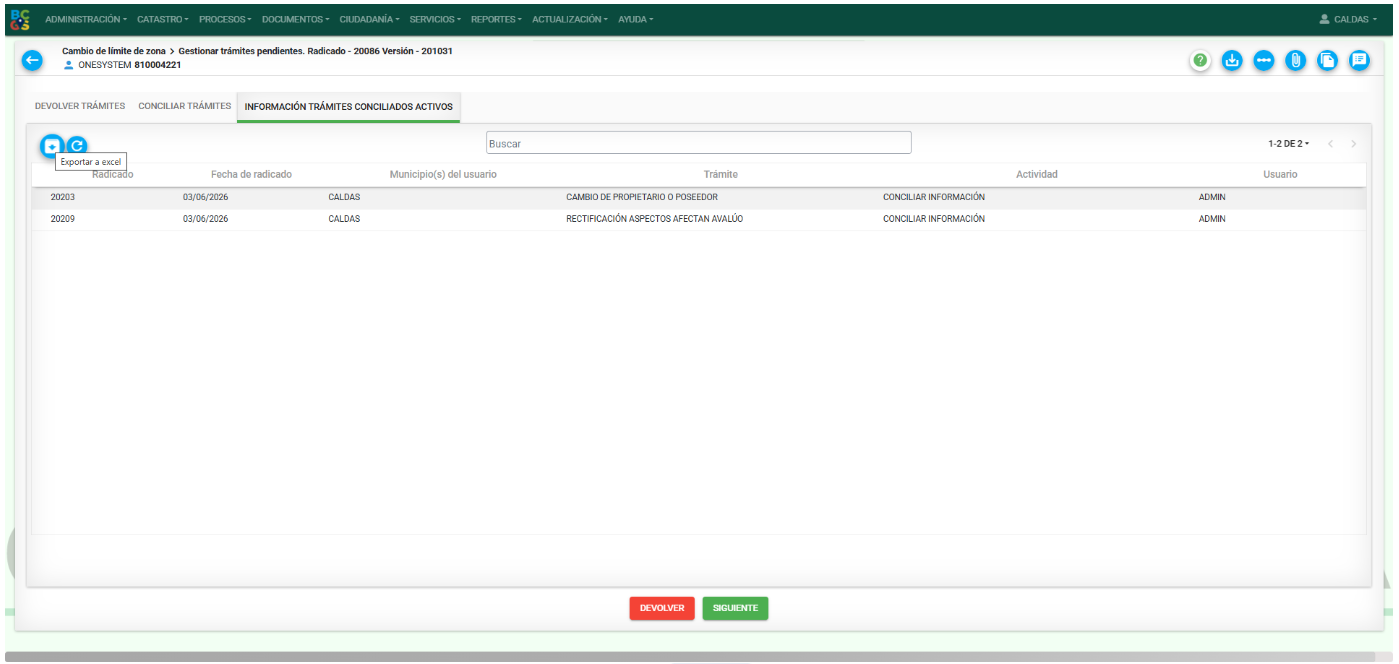The height and width of the screenshot is (664, 1399).
Task: Click ADMIN user in row 20209
Action: tap(1212, 219)
